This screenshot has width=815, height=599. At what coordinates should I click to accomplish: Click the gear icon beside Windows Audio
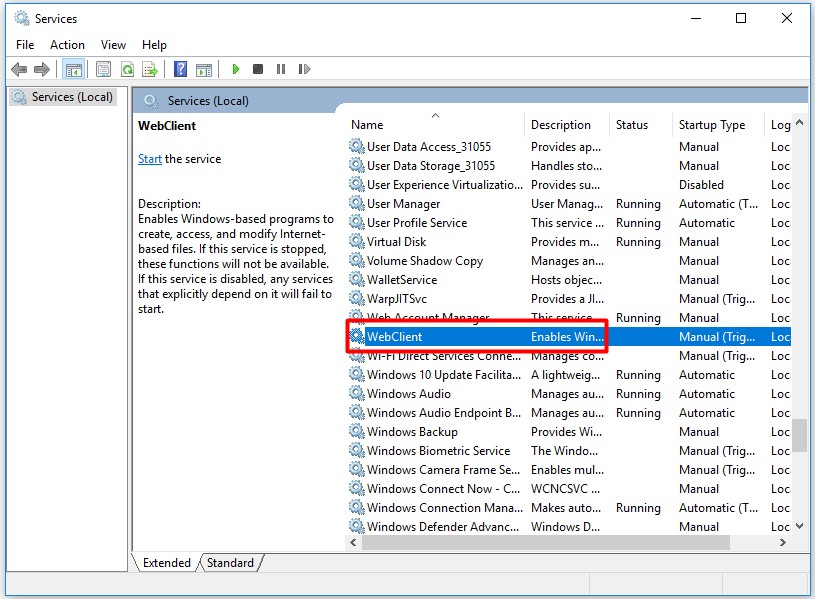tap(357, 393)
